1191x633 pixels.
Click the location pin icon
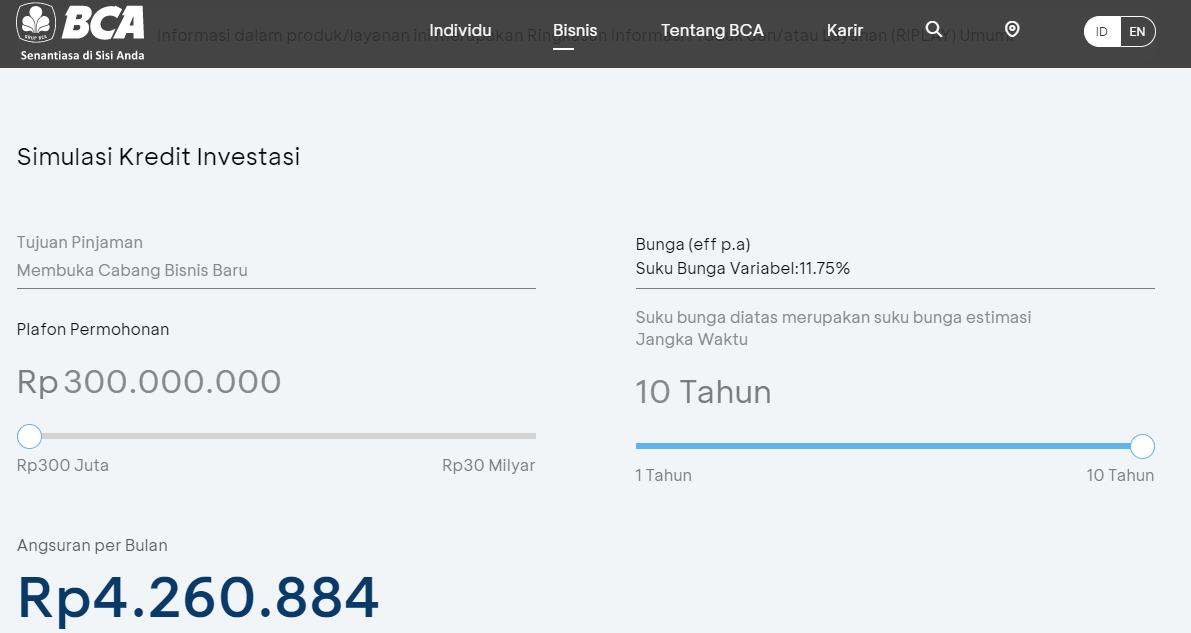tap(1012, 29)
